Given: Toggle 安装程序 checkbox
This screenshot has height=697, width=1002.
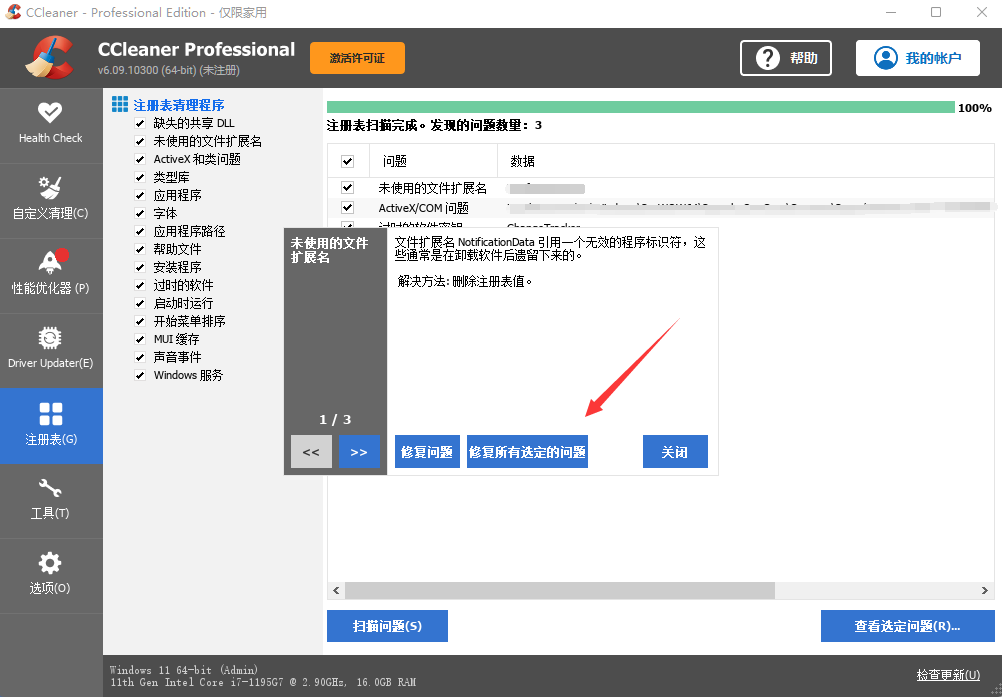Looking at the screenshot, I should [x=140, y=267].
